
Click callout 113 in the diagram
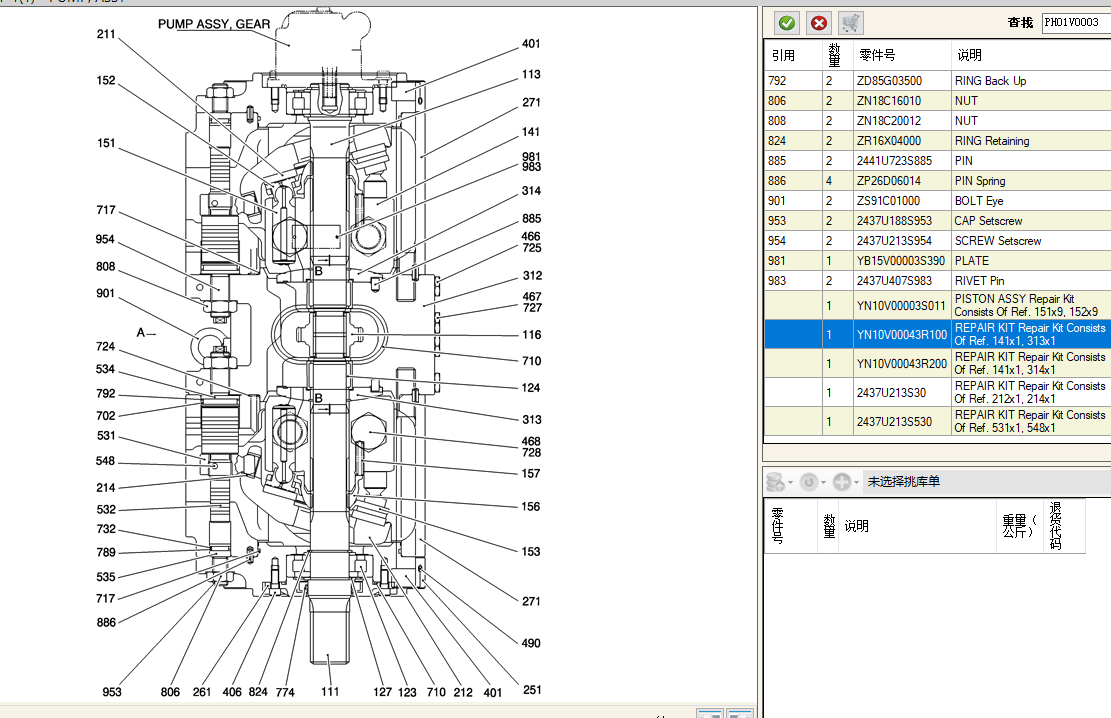[x=531, y=75]
